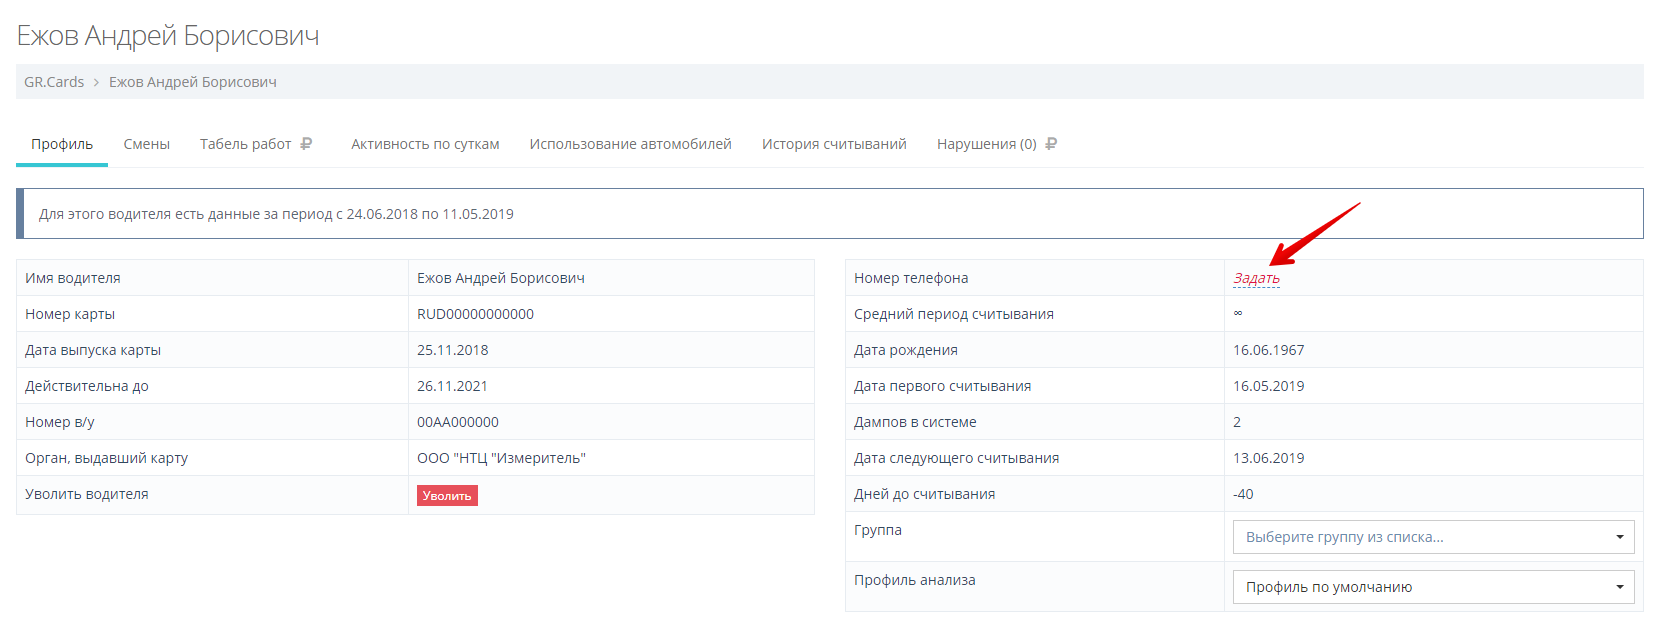1658x622 pixels.
Task: Switch to the Смены tab
Action: tap(147, 144)
